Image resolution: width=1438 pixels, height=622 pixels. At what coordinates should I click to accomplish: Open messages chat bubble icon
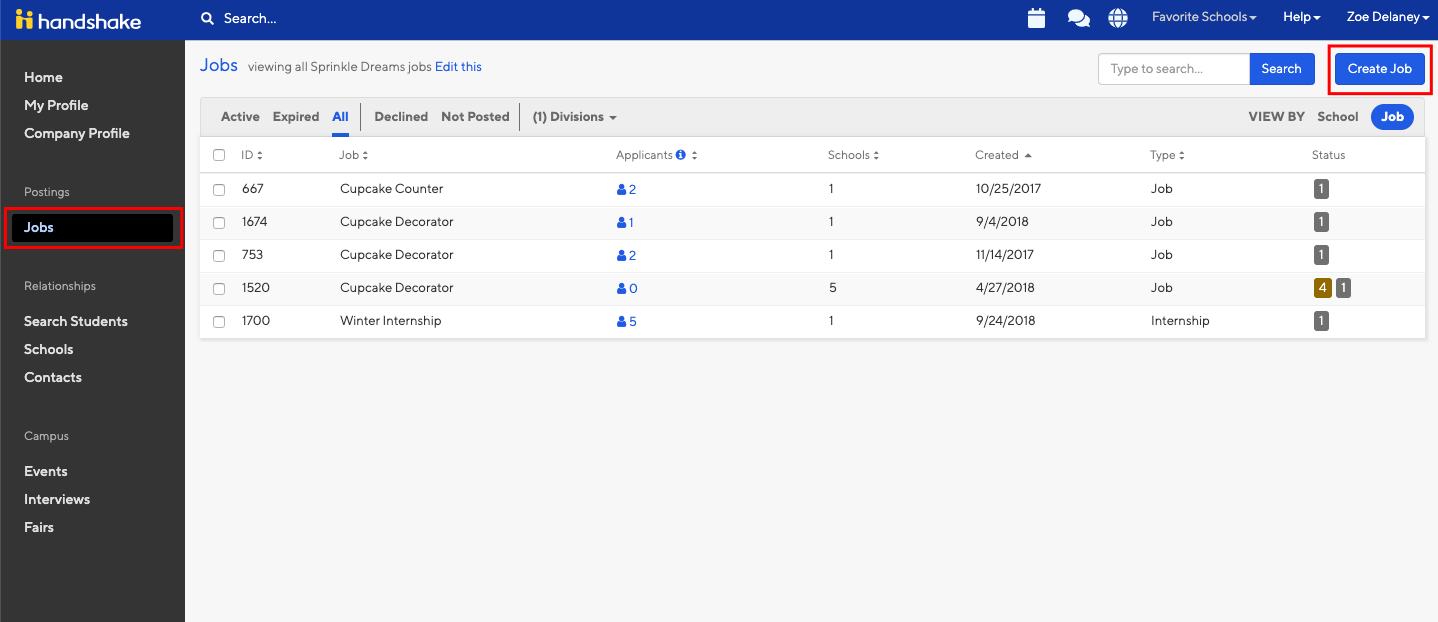tap(1078, 18)
